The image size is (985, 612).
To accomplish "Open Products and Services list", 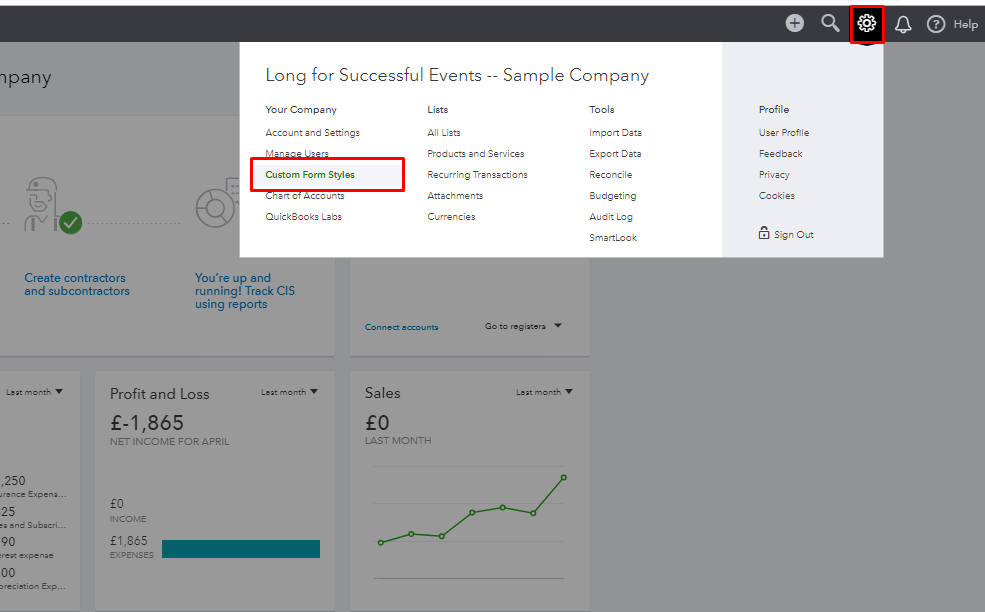I will pyautogui.click(x=475, y=154).
